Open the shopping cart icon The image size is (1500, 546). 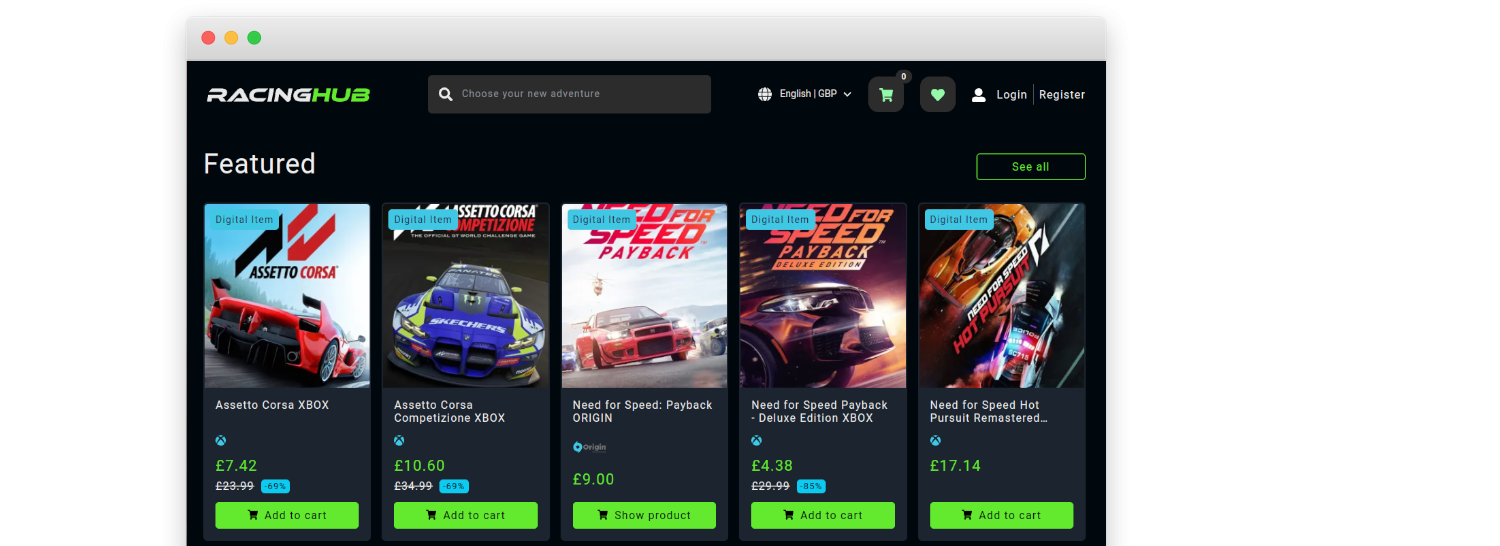coord(885,95)
